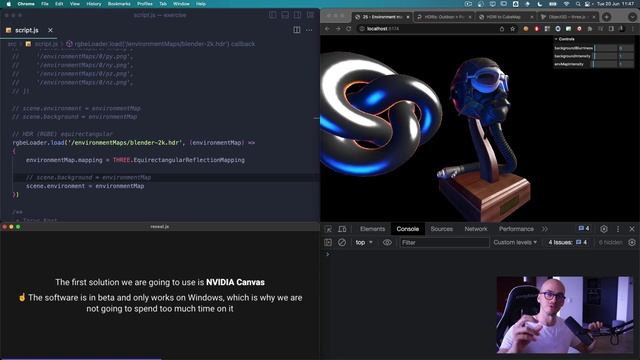
Task: Open Chrome's three-dot menu
Action: (633, 29)
